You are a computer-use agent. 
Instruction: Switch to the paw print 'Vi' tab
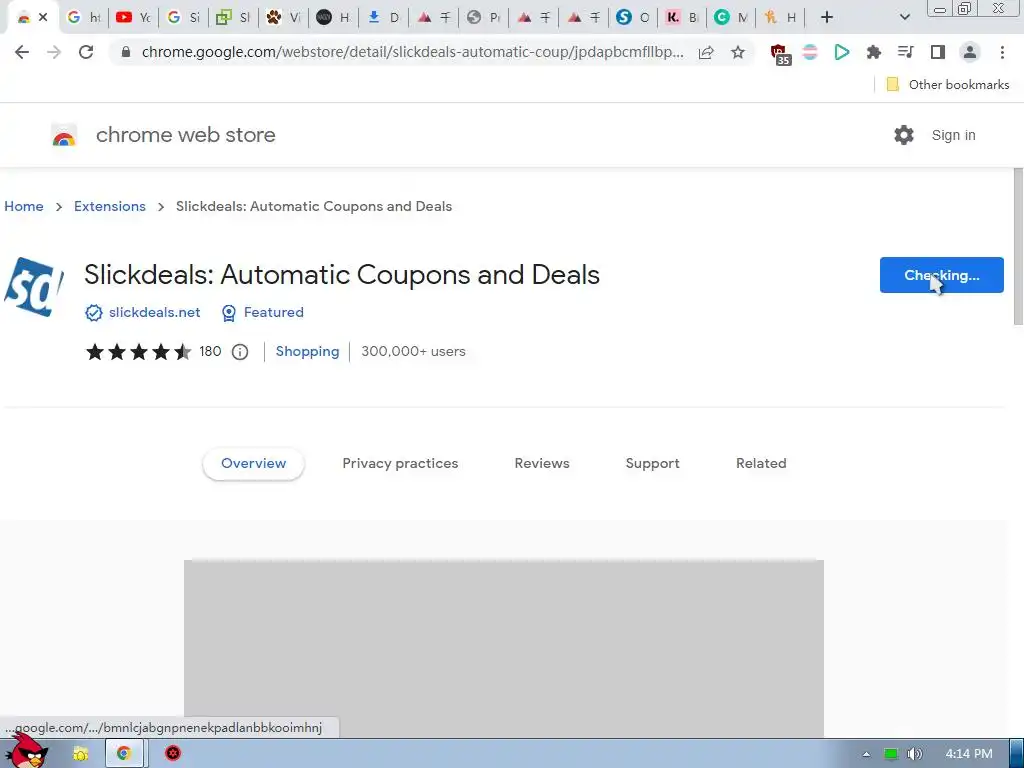[283, 18]
